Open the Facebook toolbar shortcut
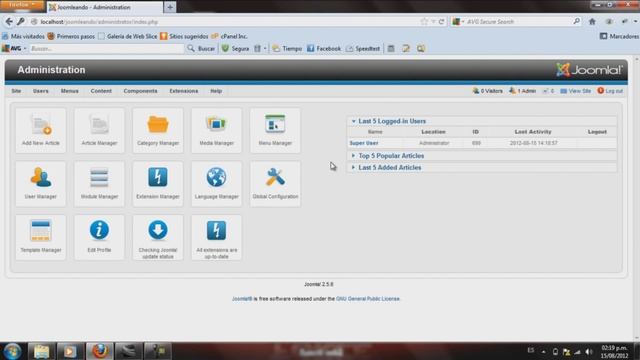 (x=324, y=49)
